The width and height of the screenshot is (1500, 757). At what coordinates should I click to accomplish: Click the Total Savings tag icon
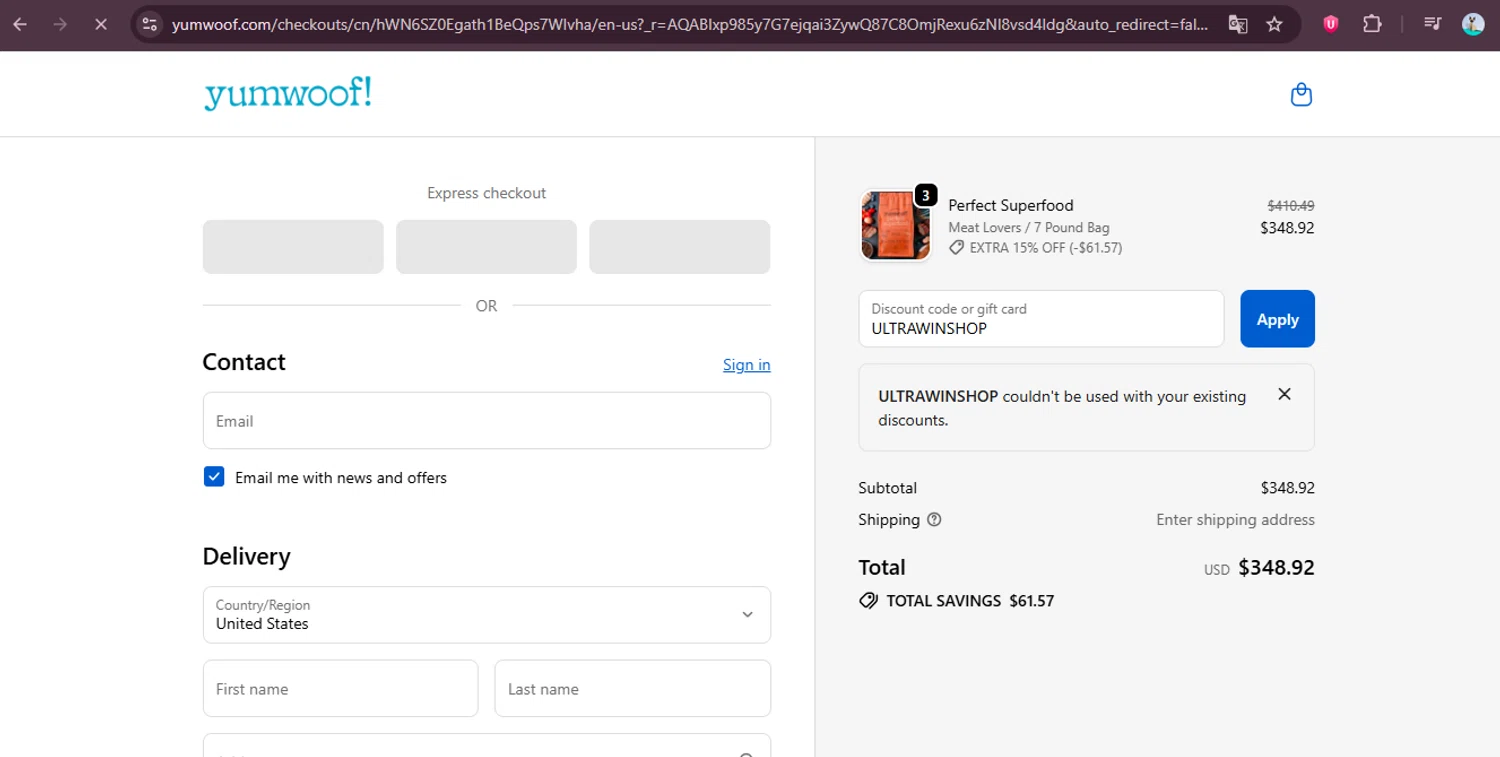coord(868,601)
